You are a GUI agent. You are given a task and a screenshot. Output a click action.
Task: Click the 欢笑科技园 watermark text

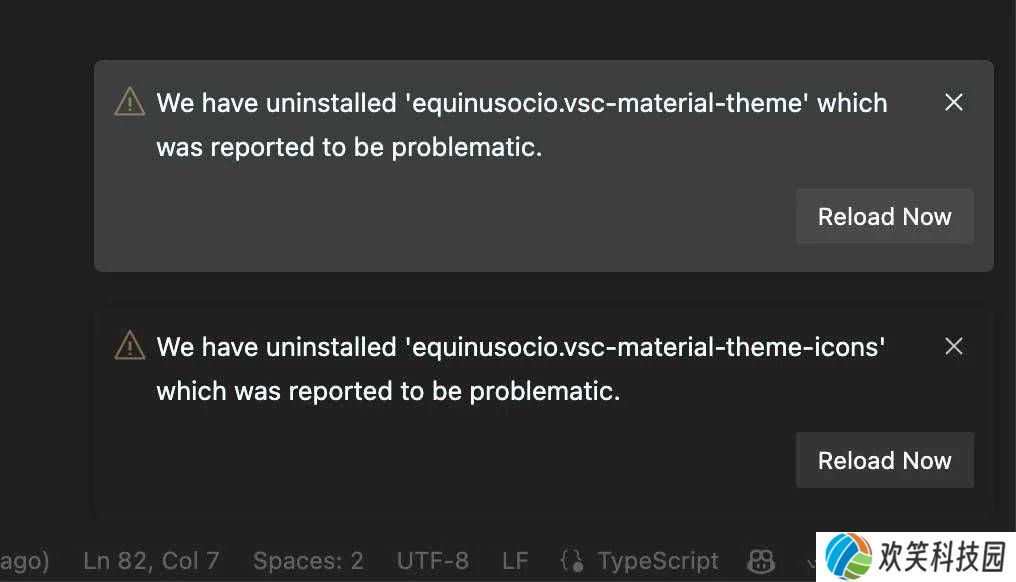pos(942,557)
